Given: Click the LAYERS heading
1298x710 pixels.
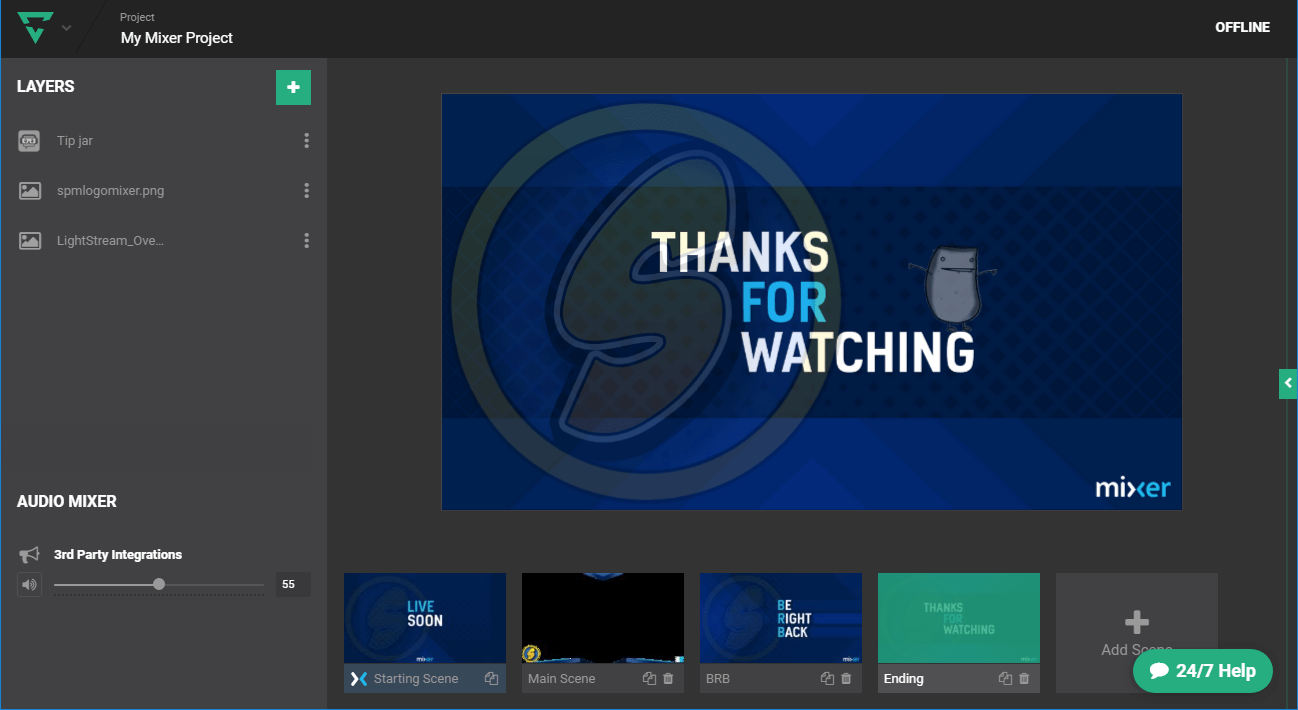Looking at the screenshot, I should (46, 87).
